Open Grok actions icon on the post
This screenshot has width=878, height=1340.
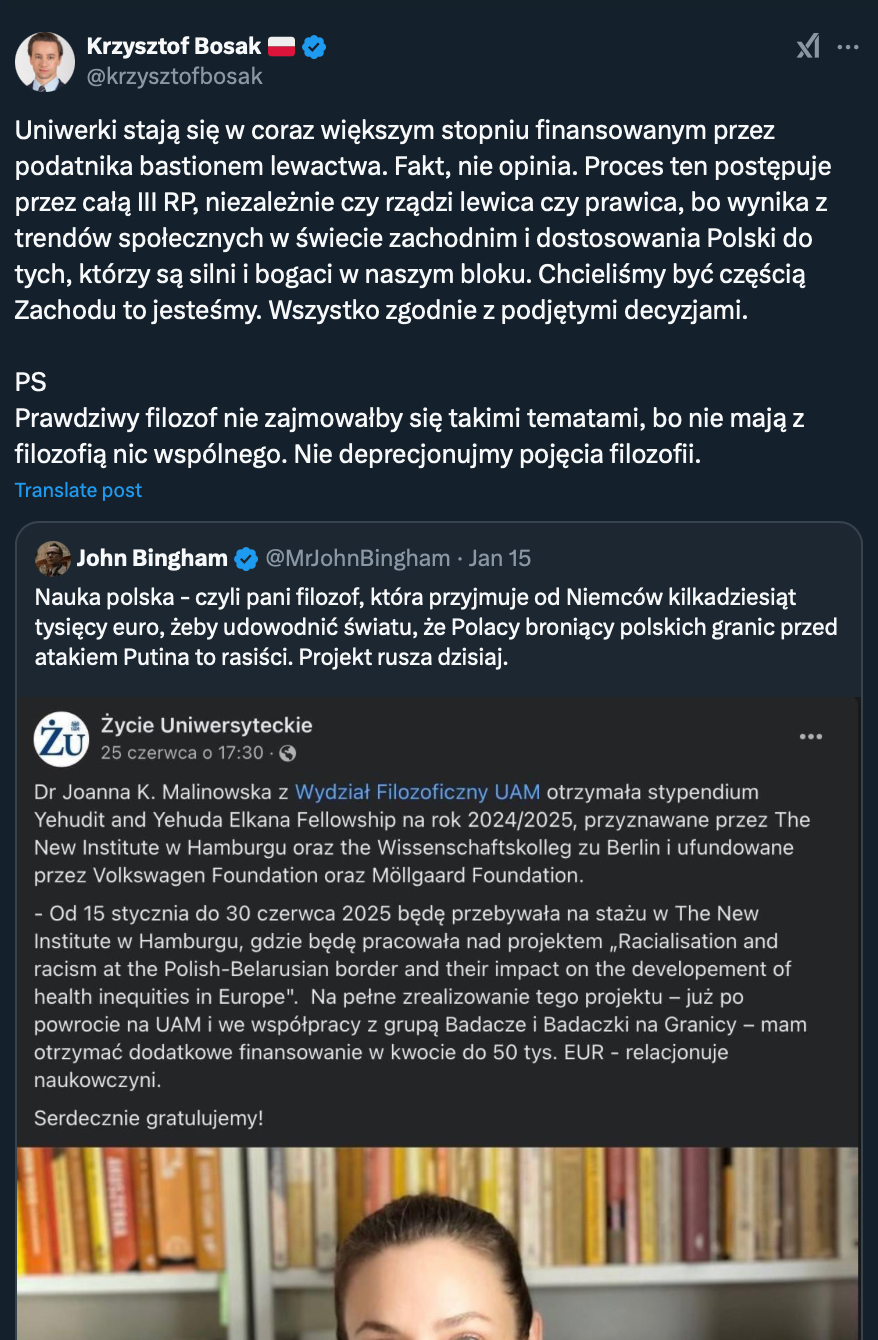[x=808, y=46]
